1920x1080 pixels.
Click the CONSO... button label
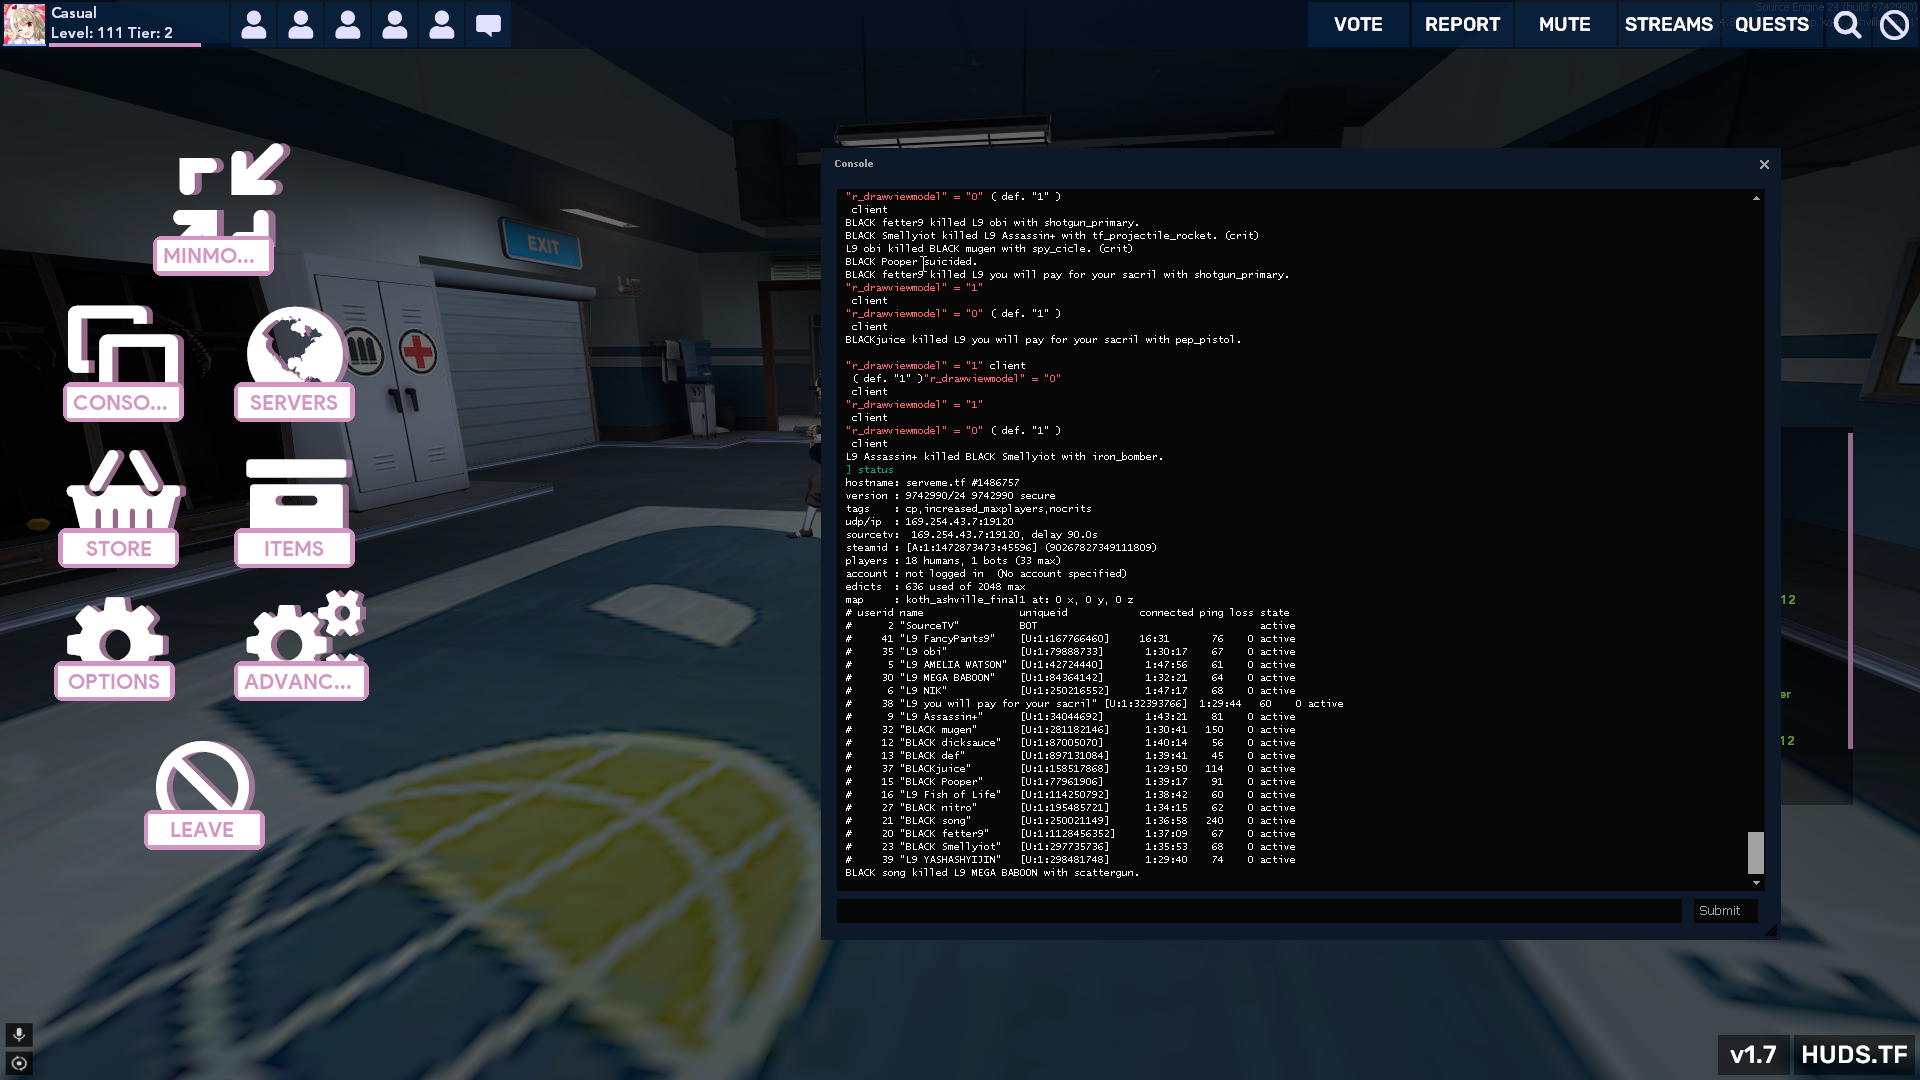(124, 403)
